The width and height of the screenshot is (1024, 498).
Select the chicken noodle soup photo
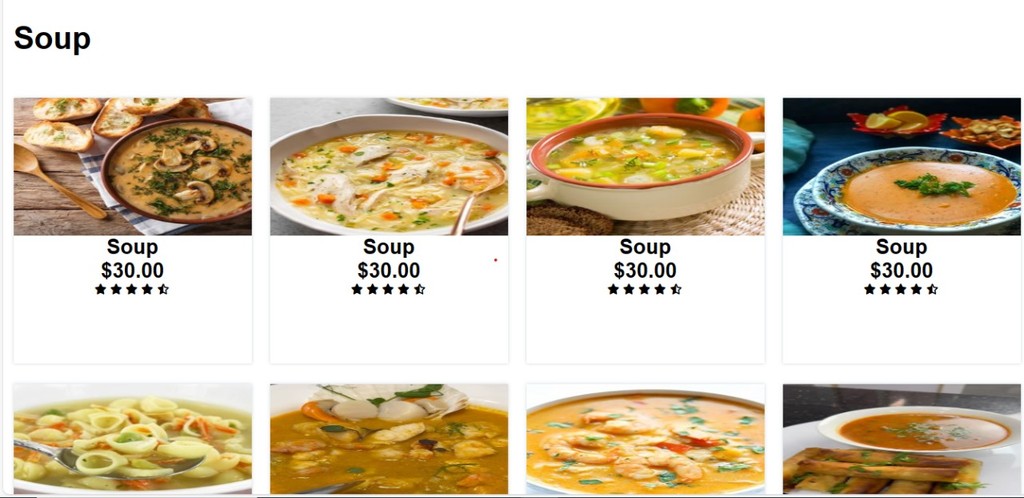pos(389,166)
